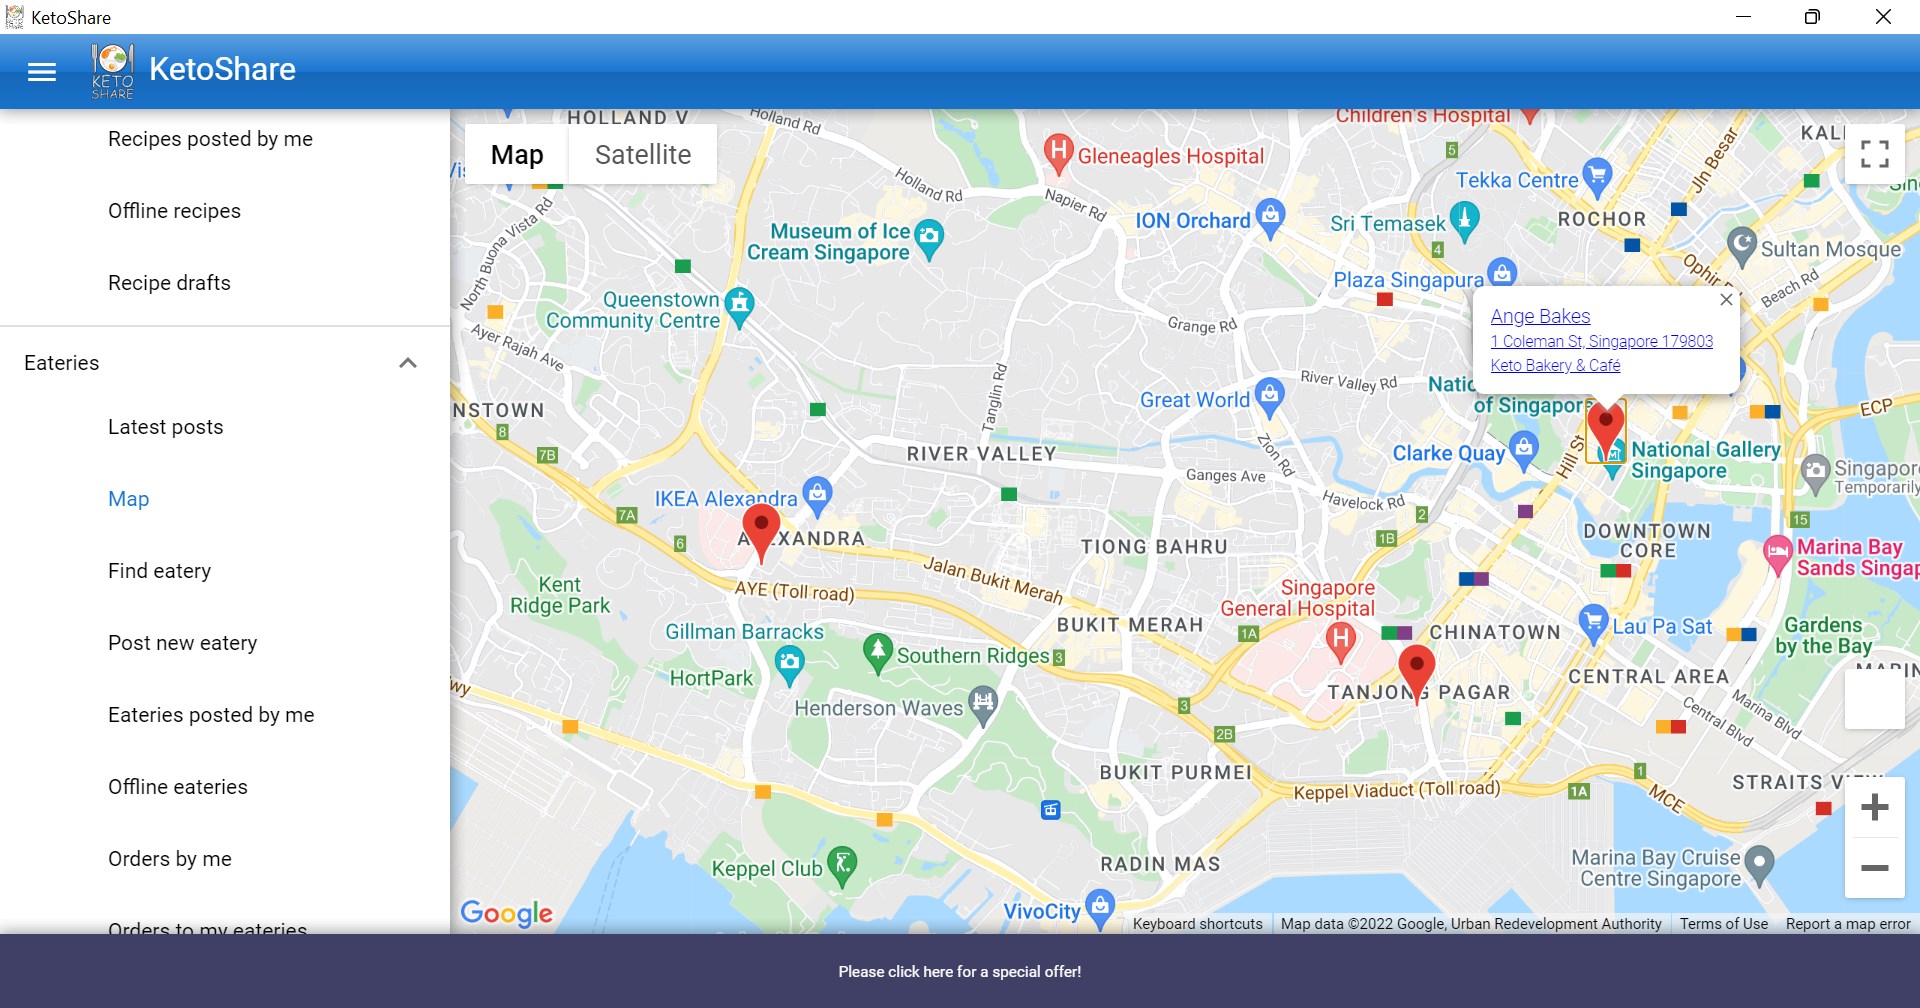1920x1008 pixels.
Task: Zoom in on the map
Action: click(x=1874, y=807)
